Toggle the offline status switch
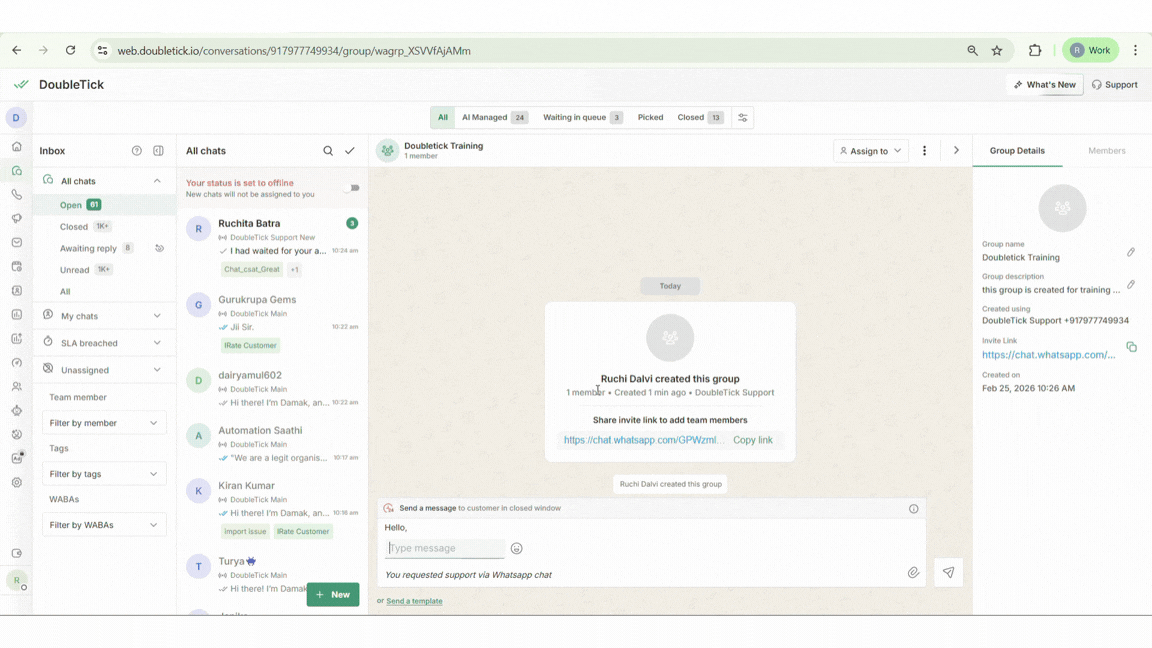This screenshot has width=1152, height=648. 351,188
